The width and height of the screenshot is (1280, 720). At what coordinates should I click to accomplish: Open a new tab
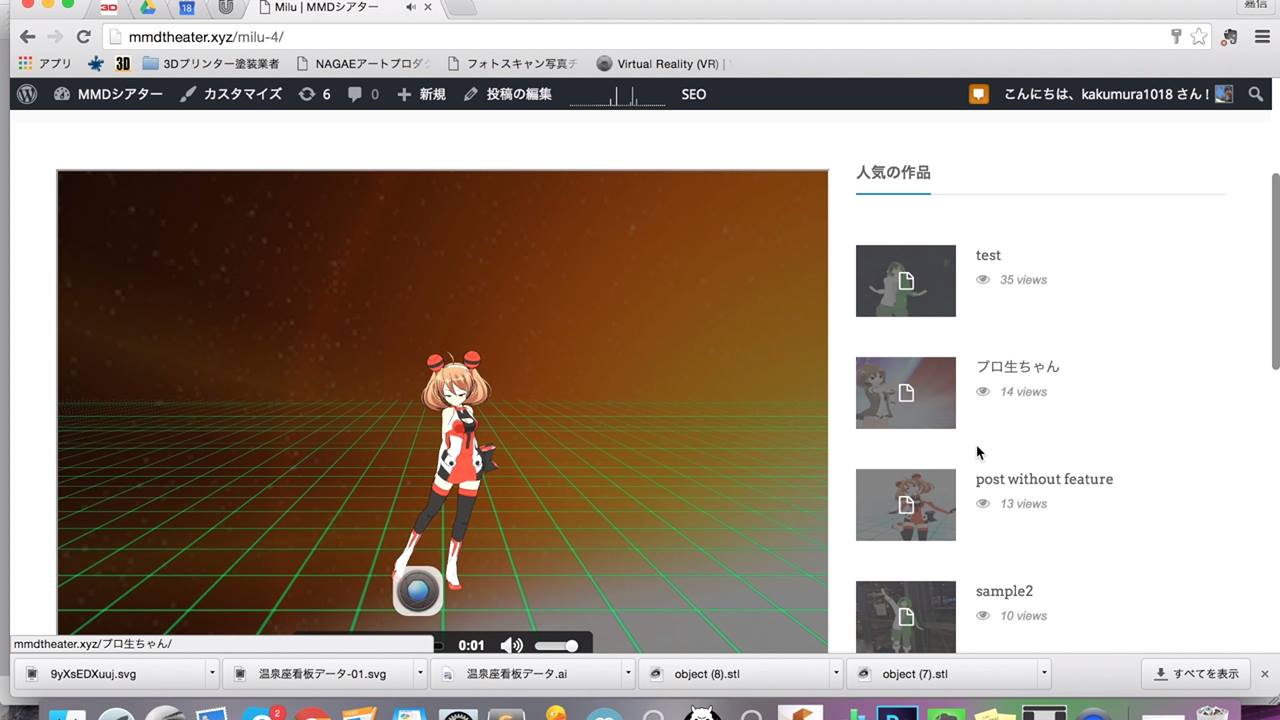click(460, 7)
